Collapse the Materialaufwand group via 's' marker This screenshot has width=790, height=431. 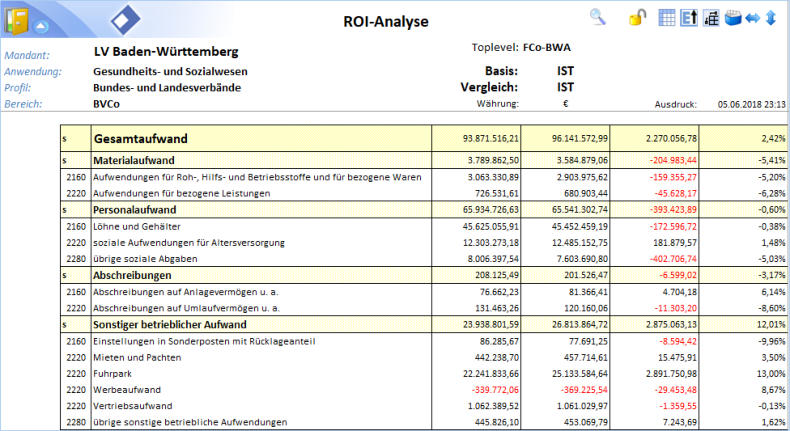(x=64, y=160)
